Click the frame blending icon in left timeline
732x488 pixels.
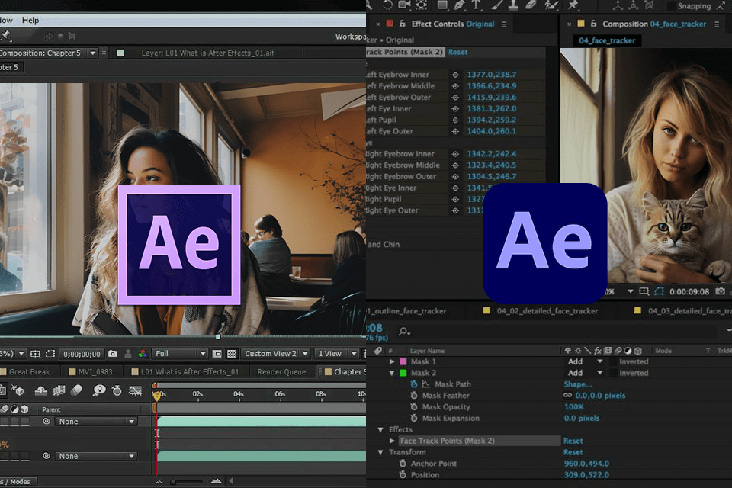click(x=59, y=390)
